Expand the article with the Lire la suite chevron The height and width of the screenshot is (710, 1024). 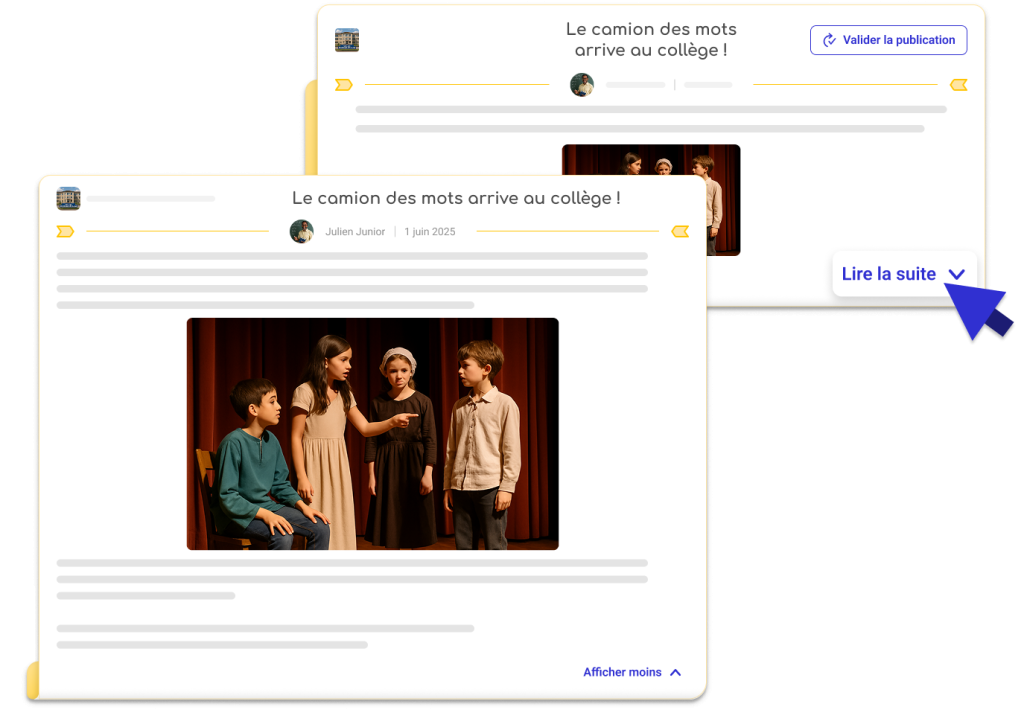click(957, 274)
